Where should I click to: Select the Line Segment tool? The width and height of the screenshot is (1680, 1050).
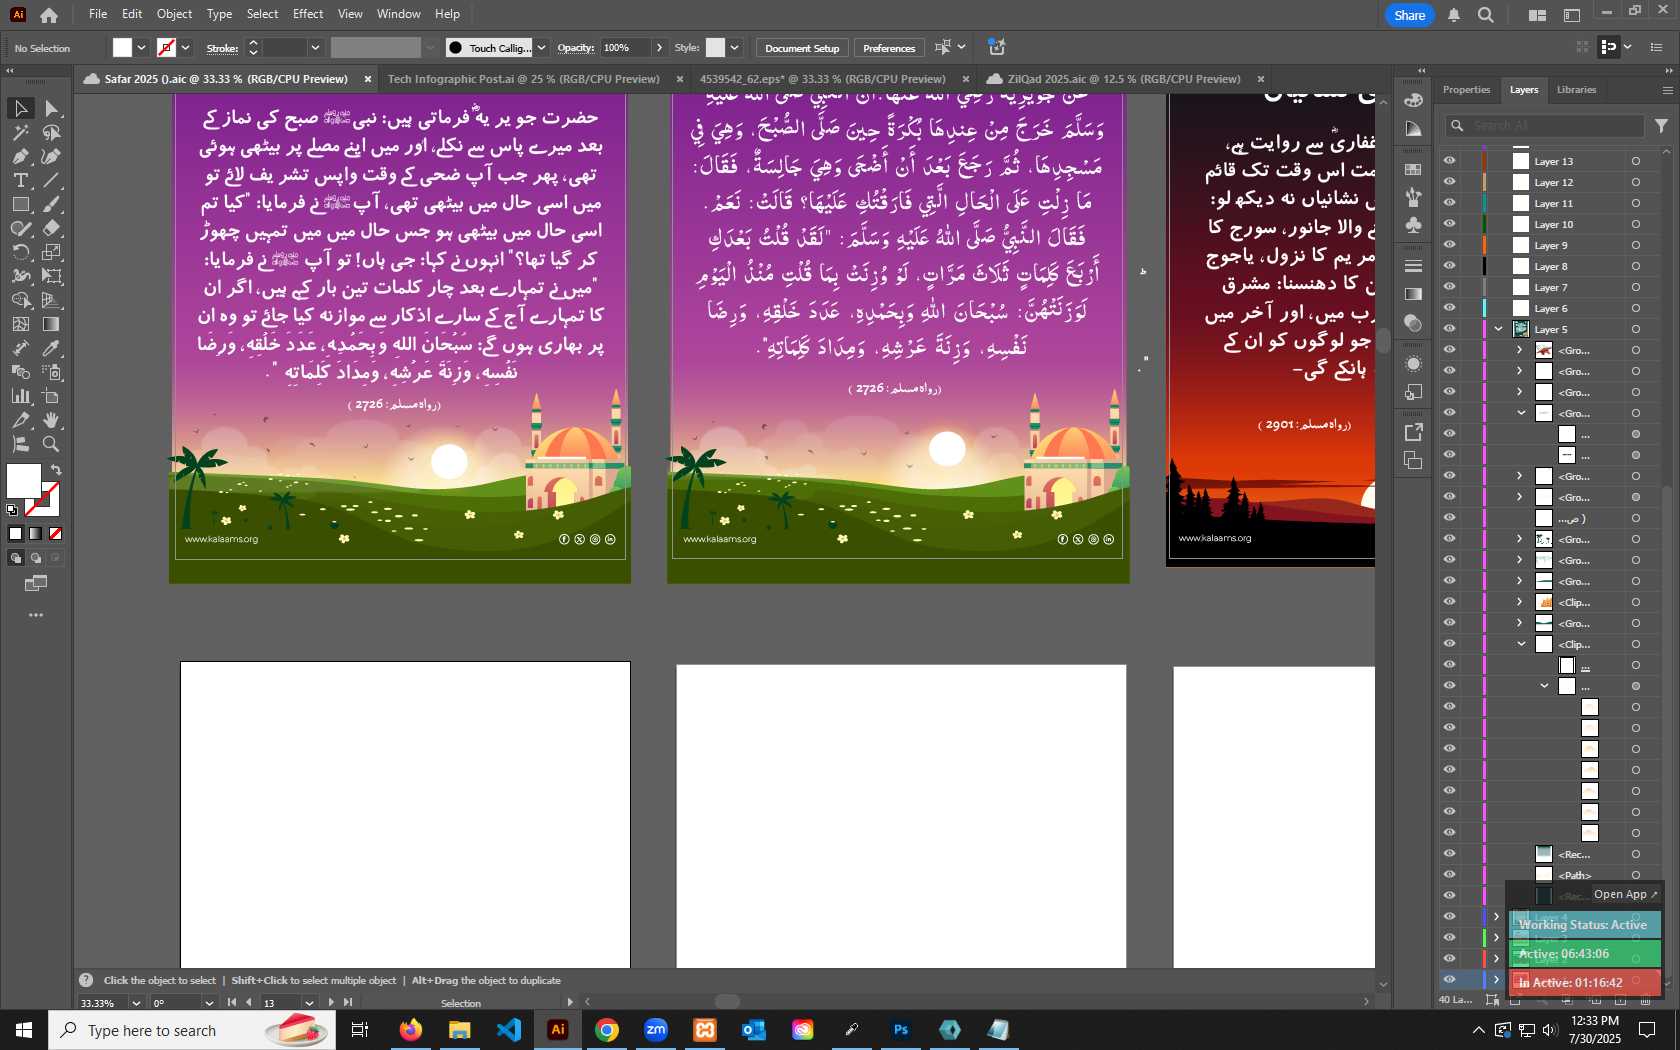52,180
